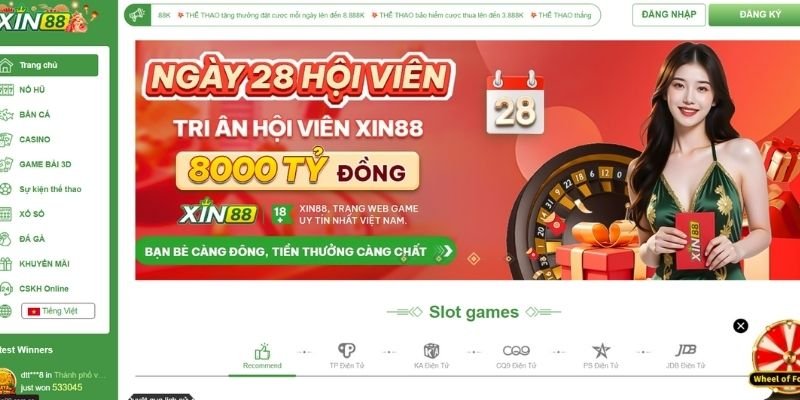Close the Wheel of Fortune popup
The image size is (800, 400).
click(740, 326)
